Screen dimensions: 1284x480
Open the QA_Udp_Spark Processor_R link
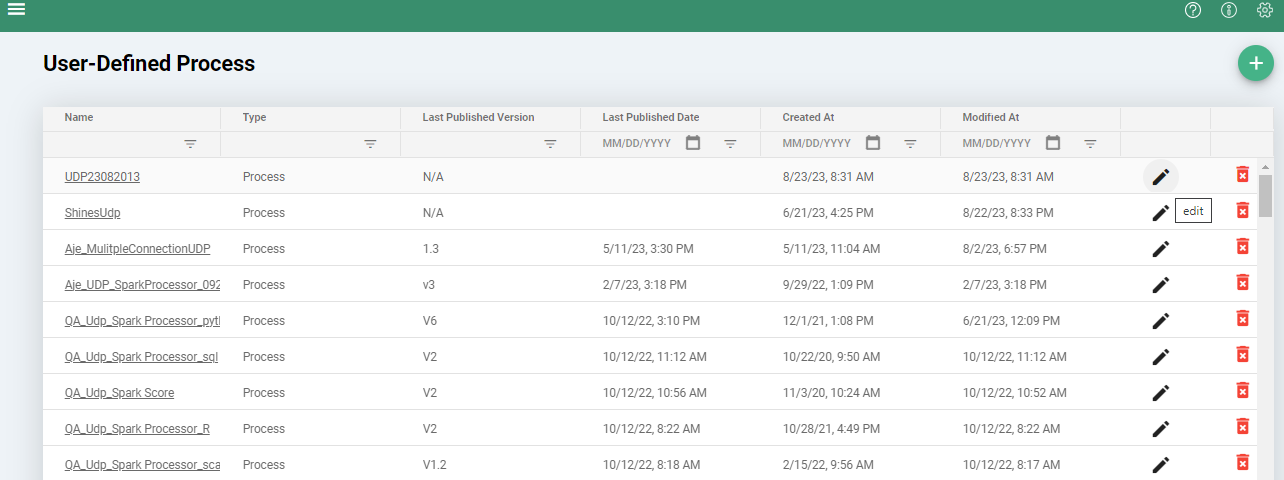tap(137, 429)
